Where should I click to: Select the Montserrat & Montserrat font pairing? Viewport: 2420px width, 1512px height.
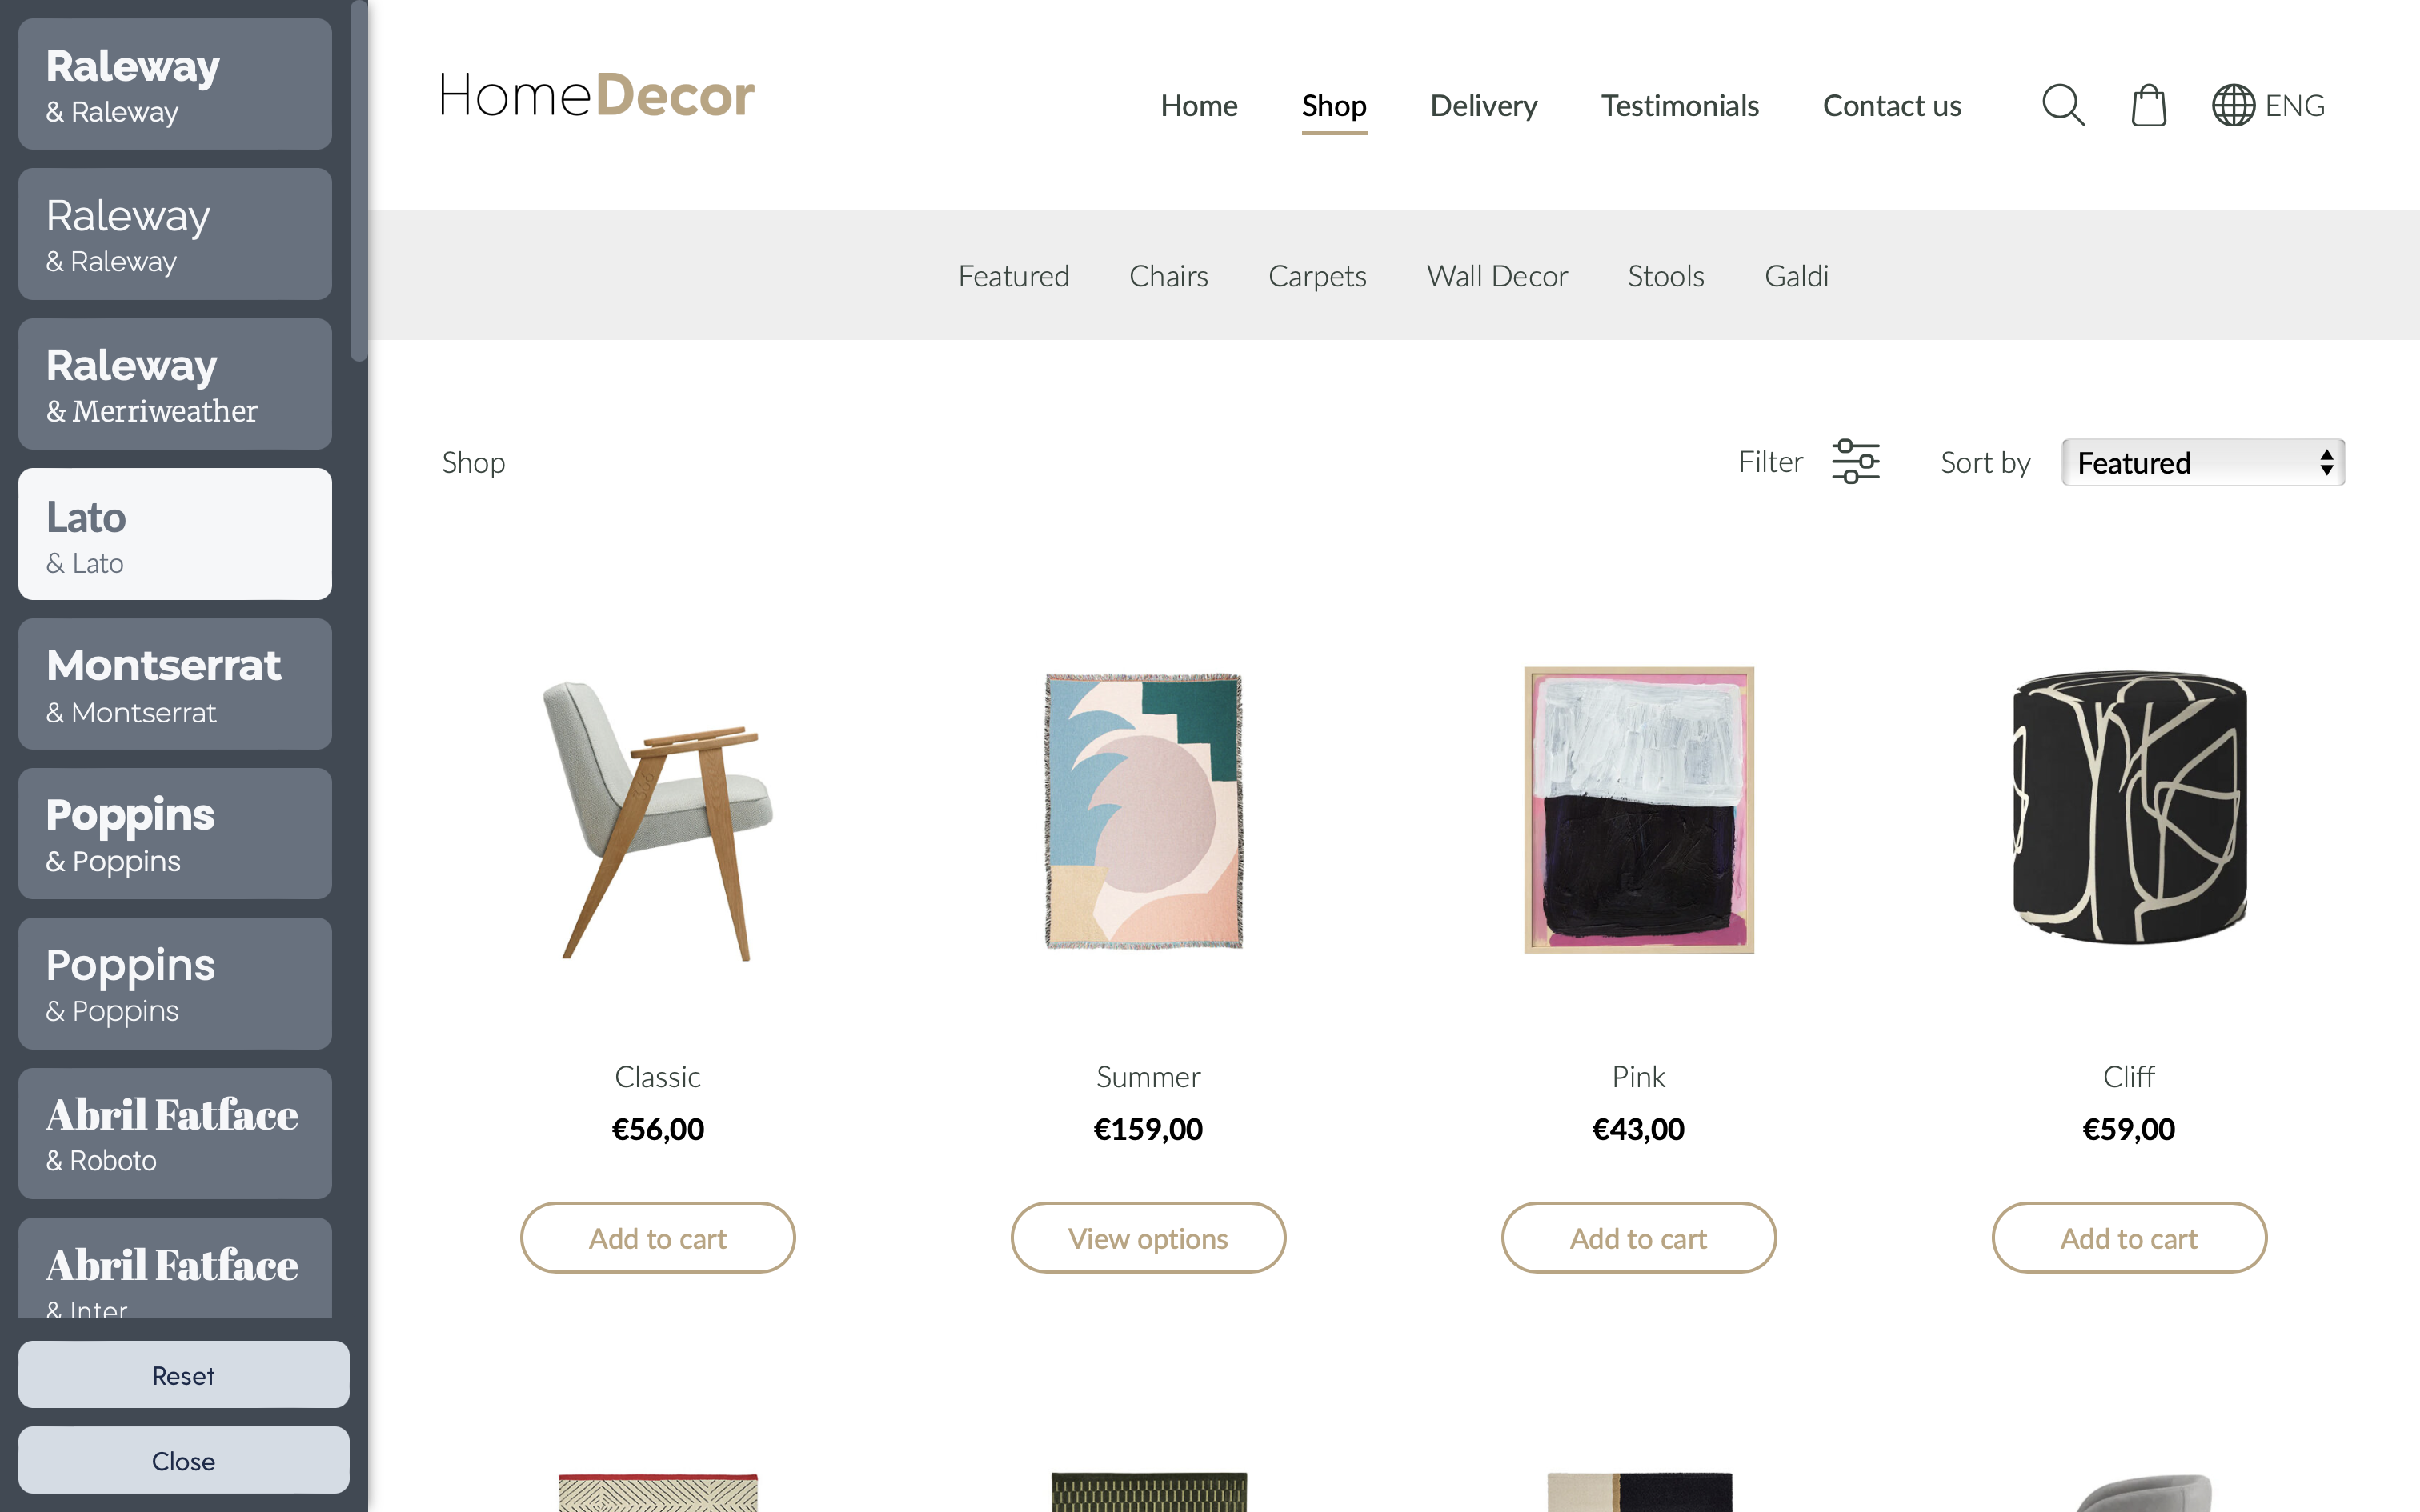tap(175, 684)
